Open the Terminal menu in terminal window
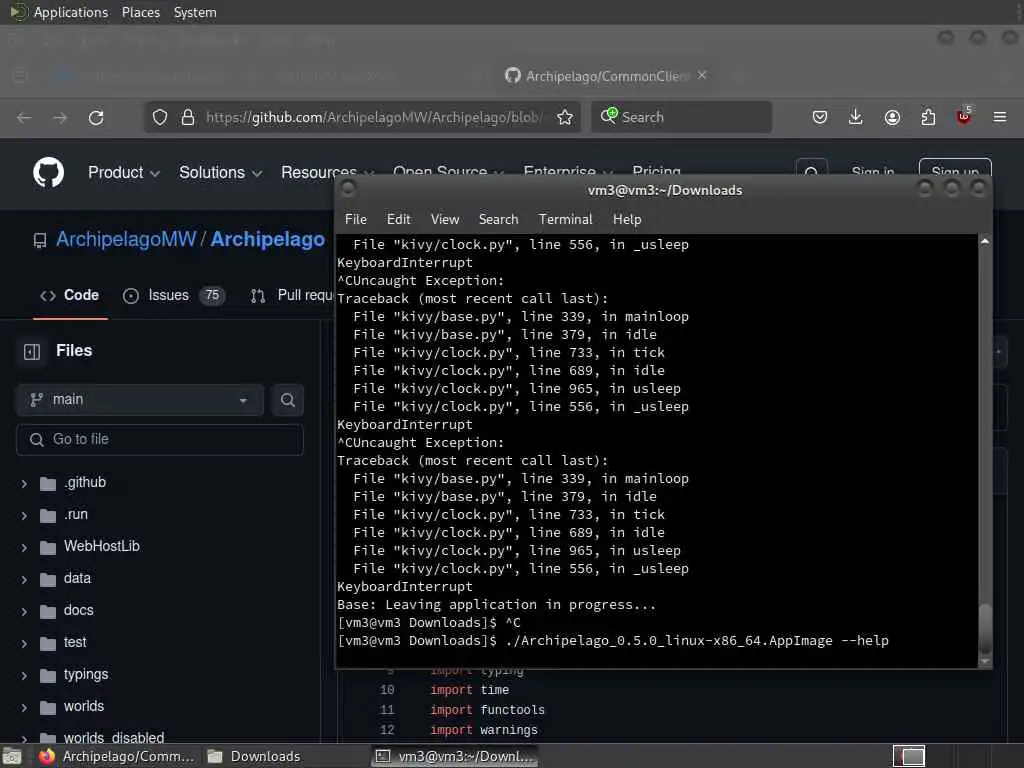The width and height of the screenshot is (1024, 768). coord(566,219)
